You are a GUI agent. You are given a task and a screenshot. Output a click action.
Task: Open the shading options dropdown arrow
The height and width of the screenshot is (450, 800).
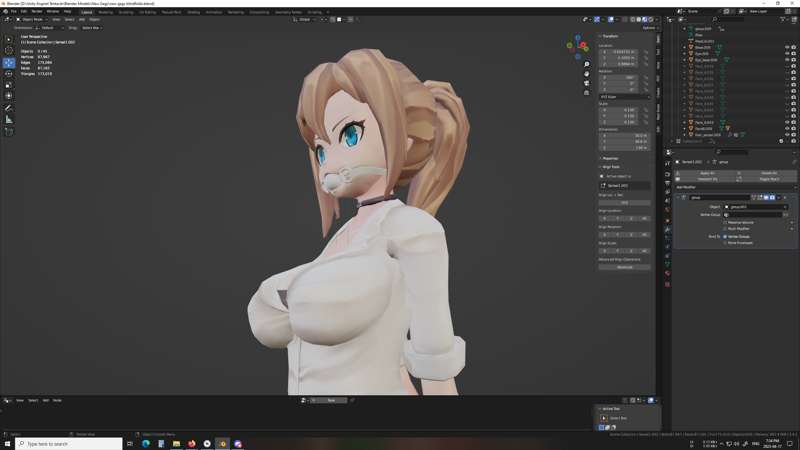(656, 19)
